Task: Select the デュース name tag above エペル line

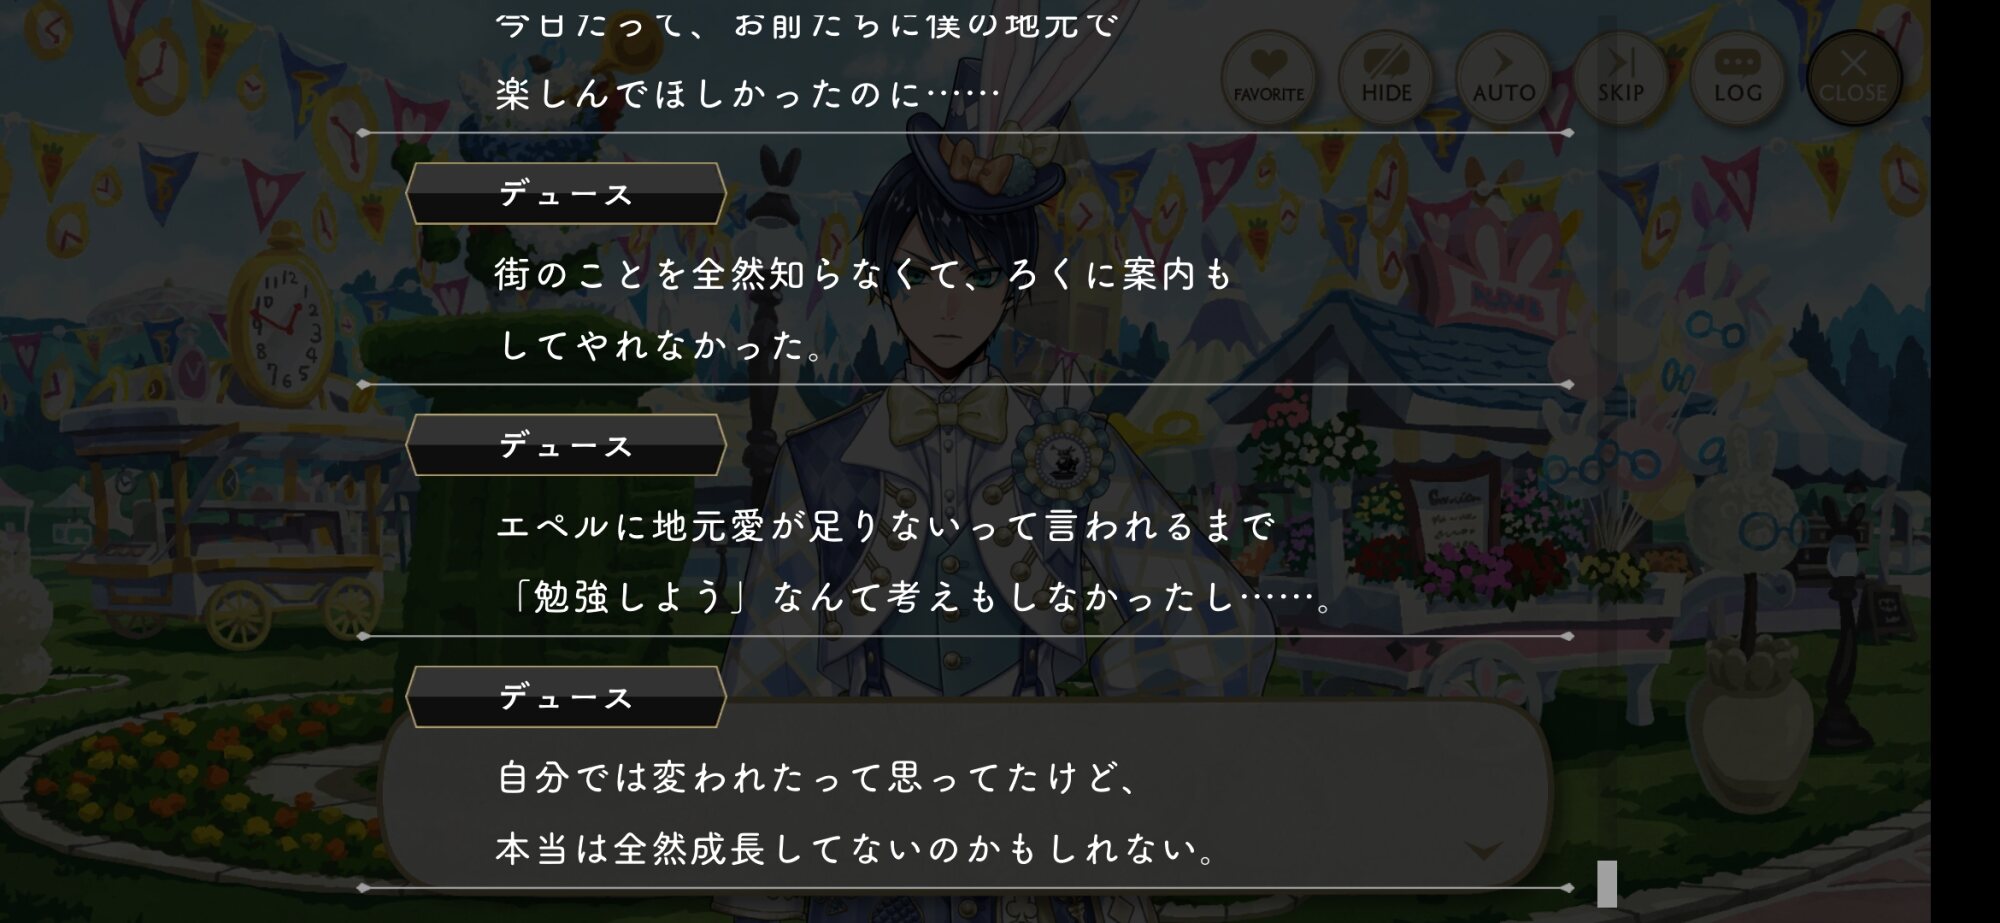Action: (566, 445)
